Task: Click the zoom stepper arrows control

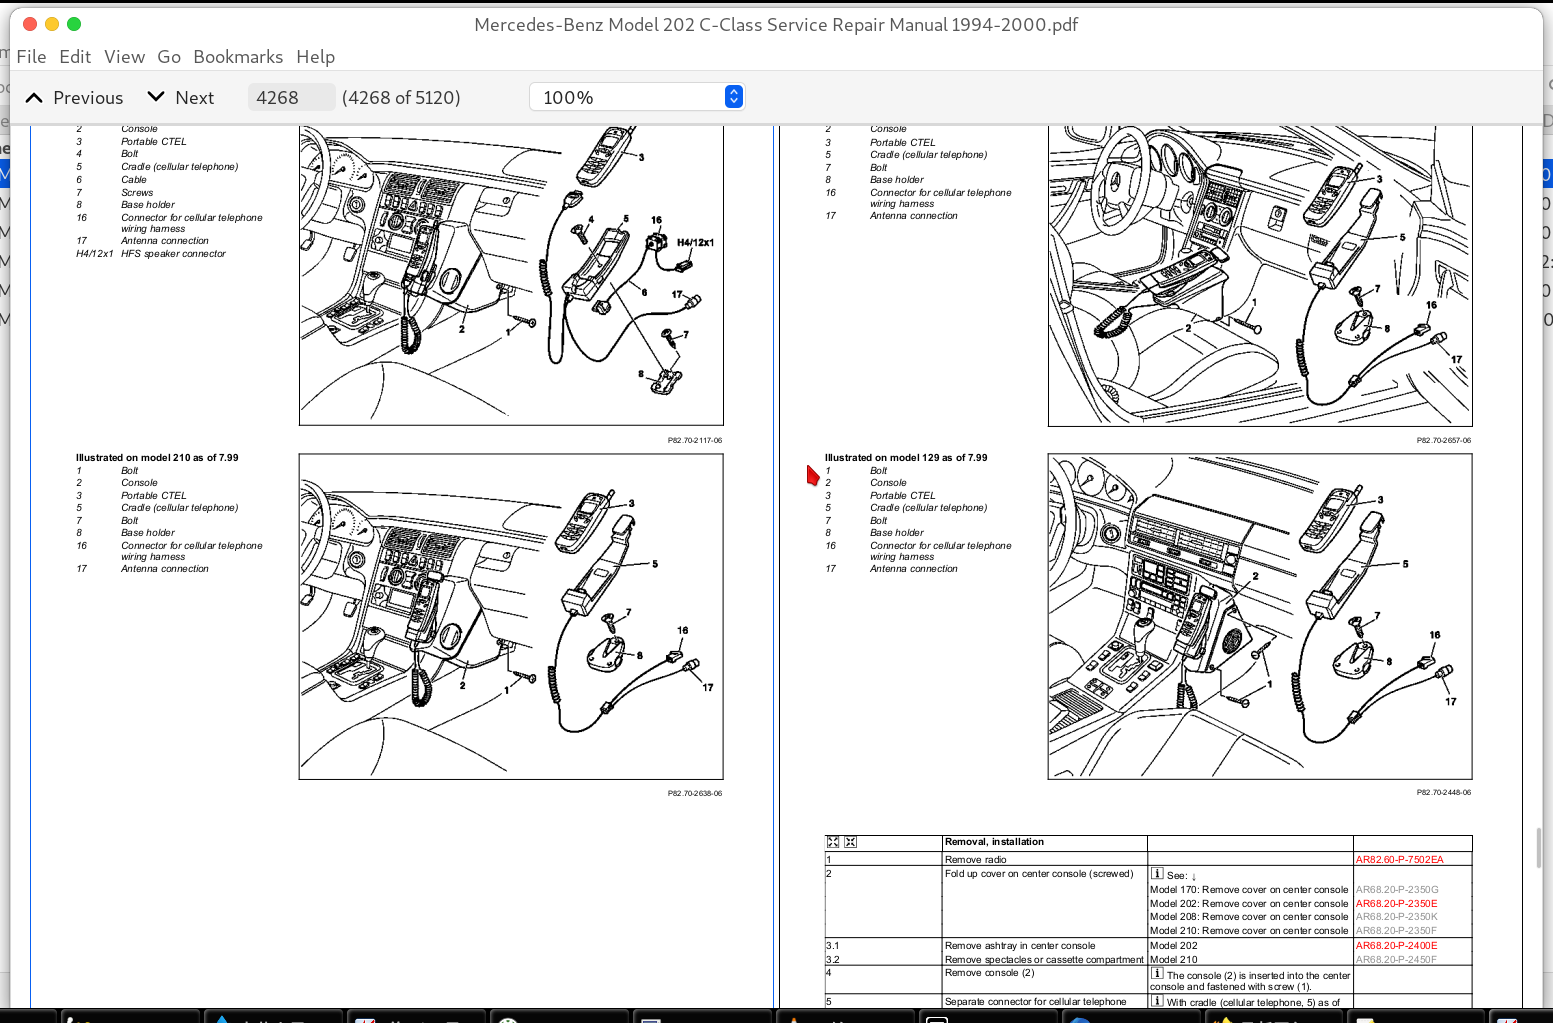Action: click(733, 96)
